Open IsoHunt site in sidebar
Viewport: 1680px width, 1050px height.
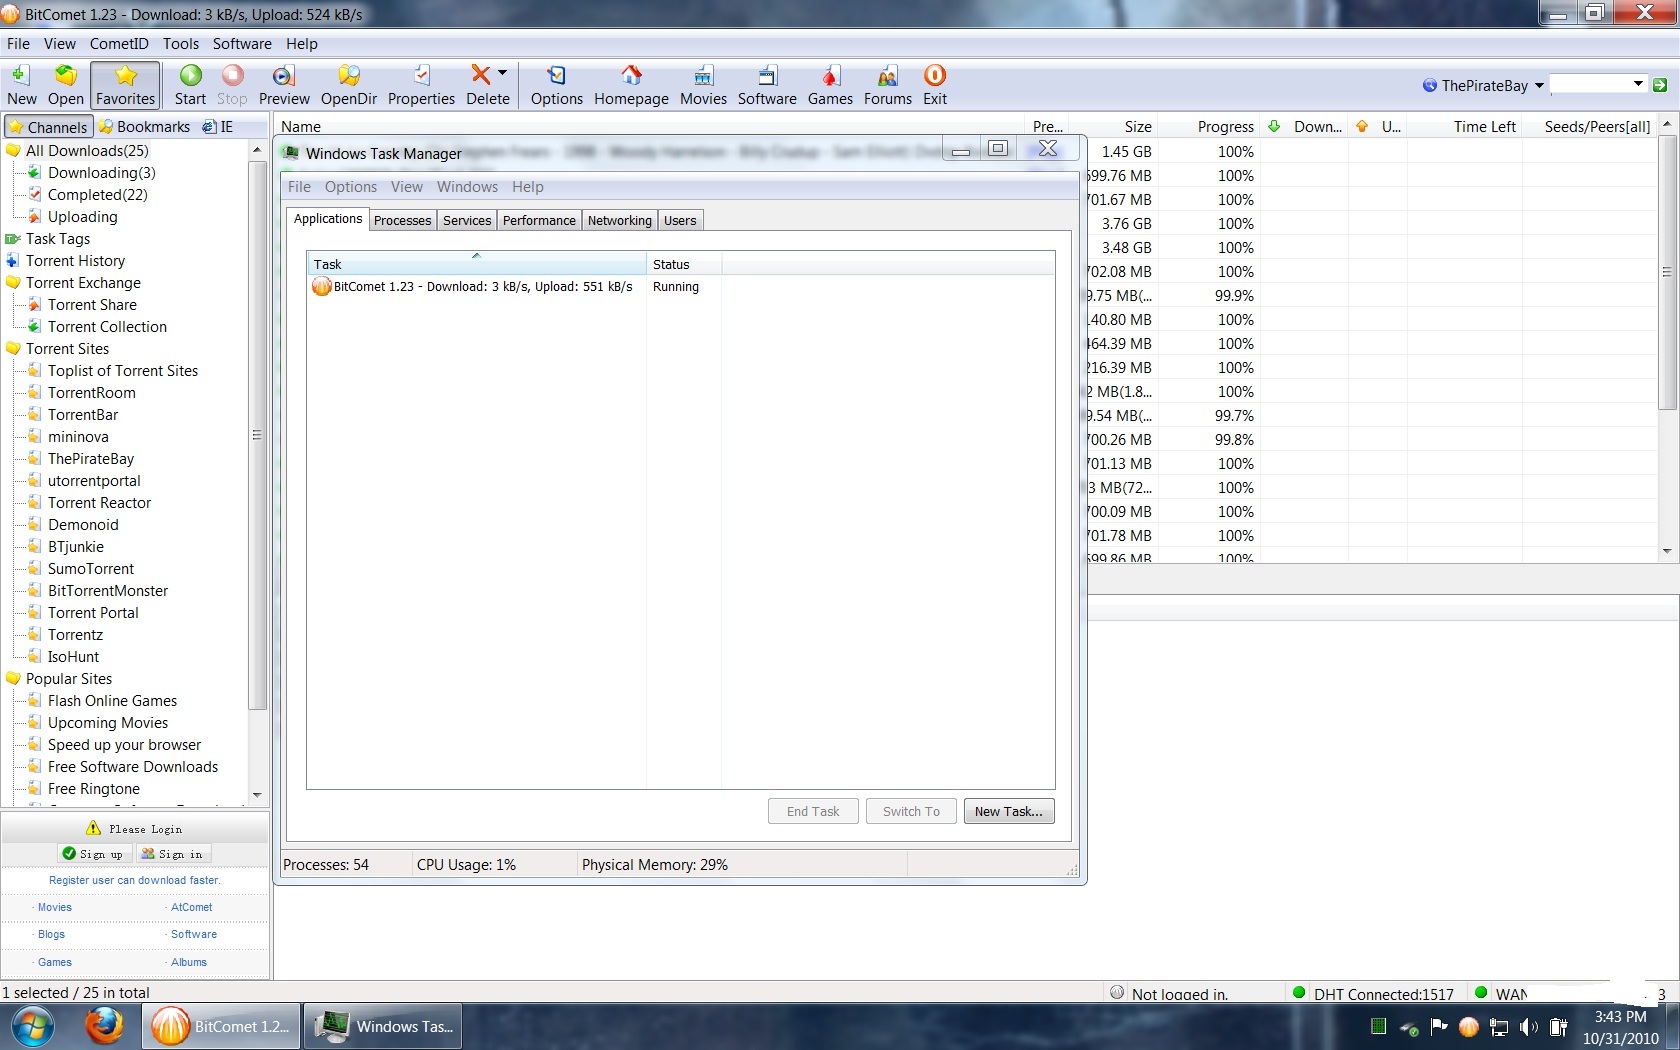click(73, 657)
